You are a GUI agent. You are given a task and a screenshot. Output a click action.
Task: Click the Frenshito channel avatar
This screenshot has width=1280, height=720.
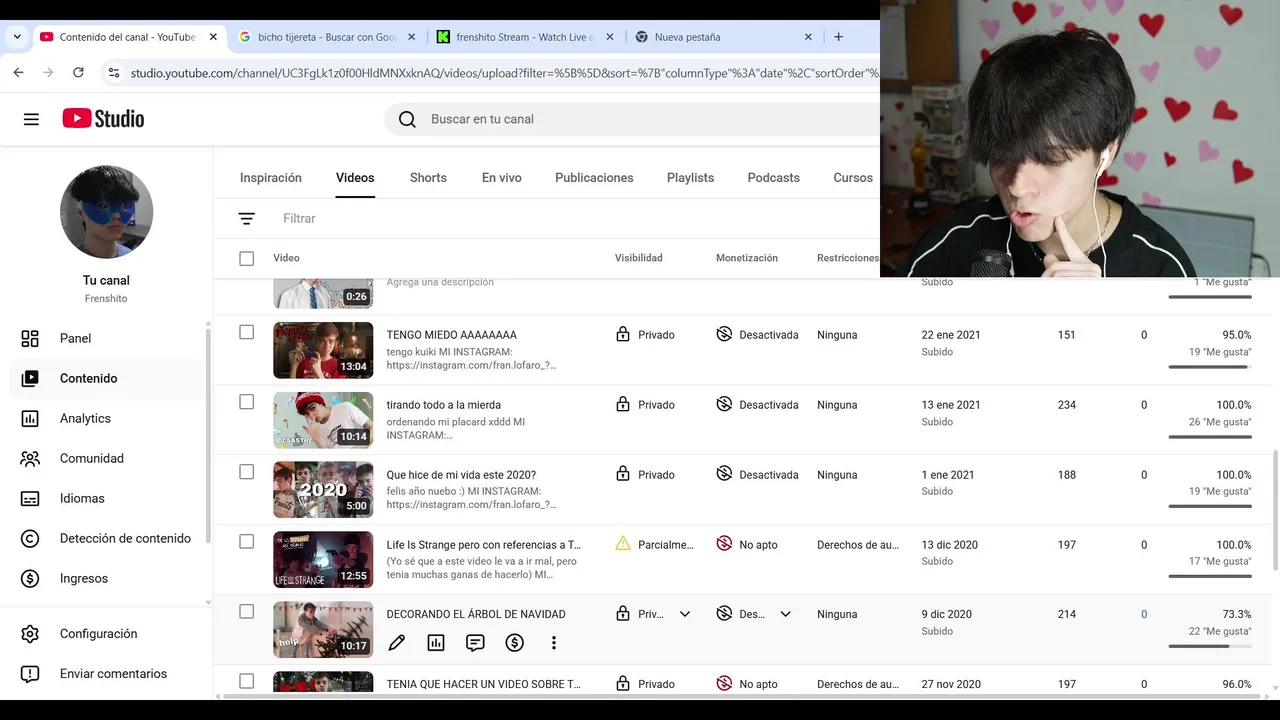click(x=106, y=212)
